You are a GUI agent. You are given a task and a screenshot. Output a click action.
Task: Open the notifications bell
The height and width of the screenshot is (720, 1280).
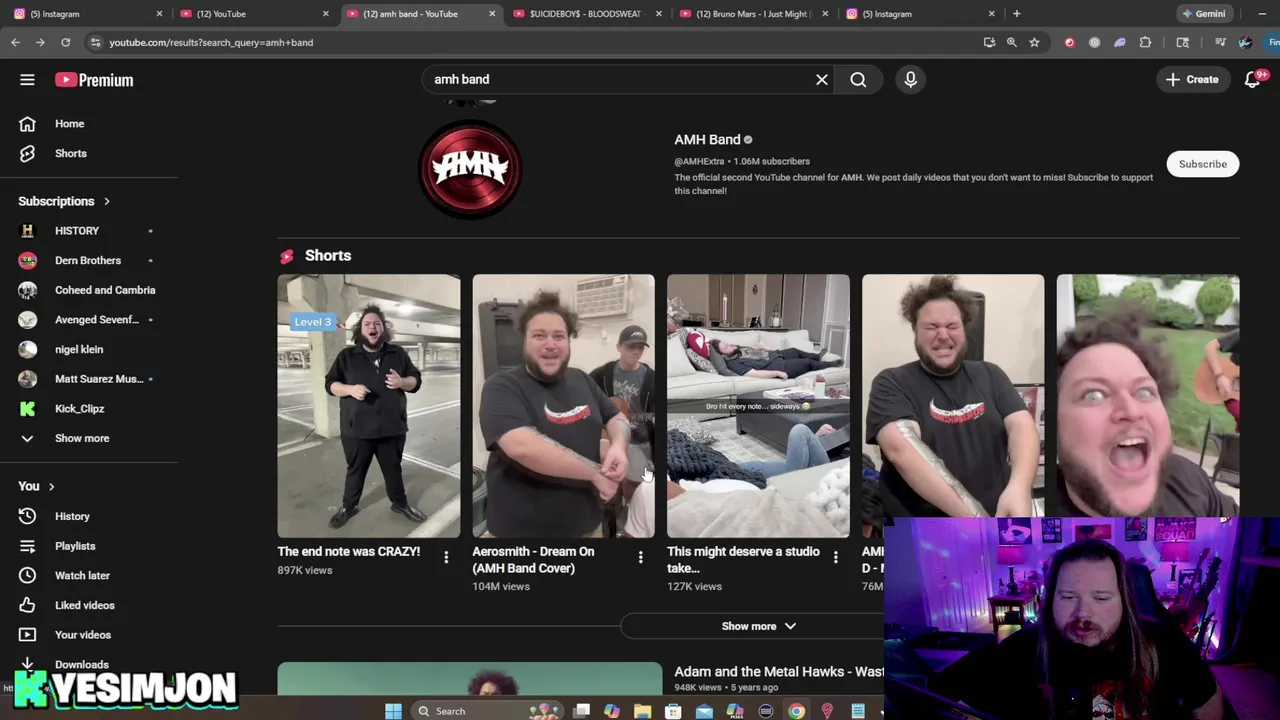(x=1252, y=79)
